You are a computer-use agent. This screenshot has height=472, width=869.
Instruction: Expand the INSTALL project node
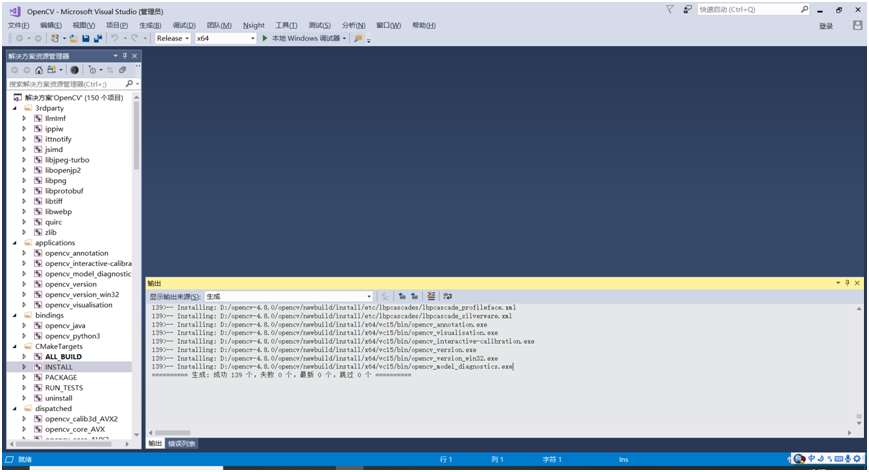[24, 367]
